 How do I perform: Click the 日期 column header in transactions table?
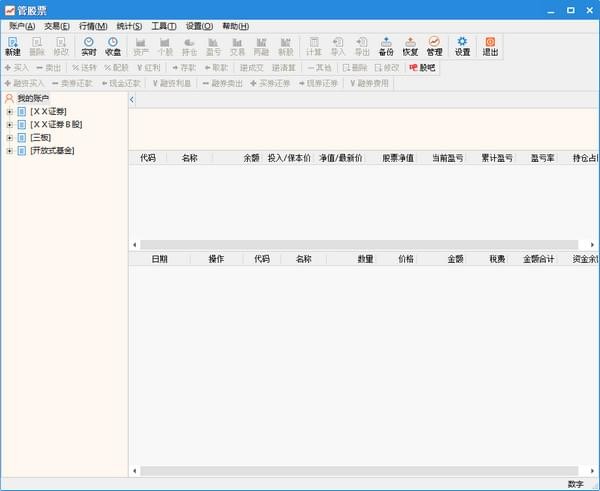pyautogui.click(x=159, y=259)
